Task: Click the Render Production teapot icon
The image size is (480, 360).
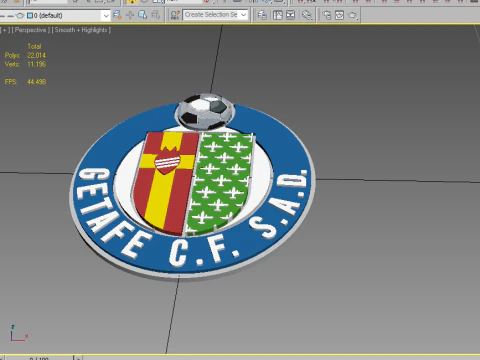Action: [353, 15]
